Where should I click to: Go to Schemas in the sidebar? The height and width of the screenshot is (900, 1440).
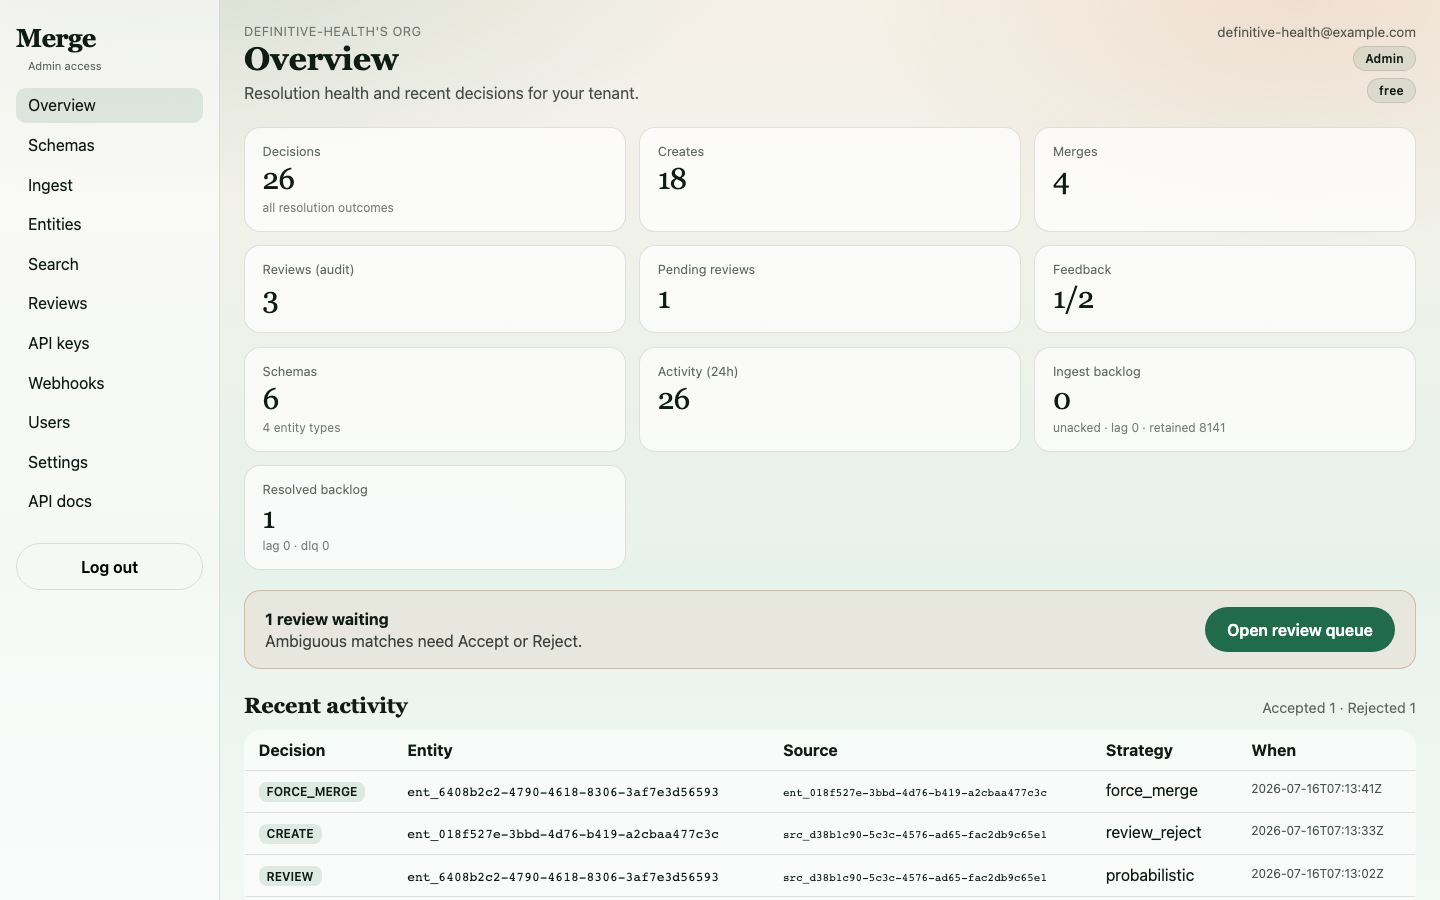(x=109, y=145)
